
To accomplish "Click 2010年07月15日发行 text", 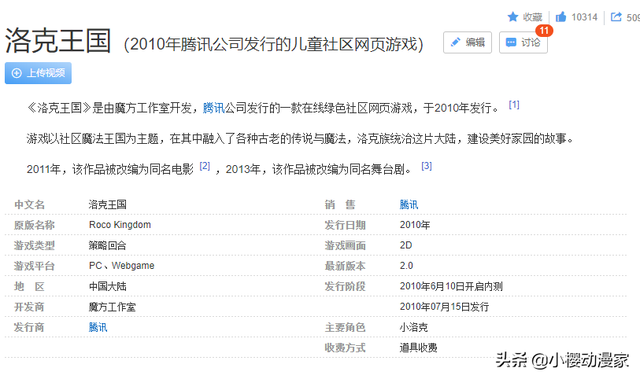I will point(444,307).
